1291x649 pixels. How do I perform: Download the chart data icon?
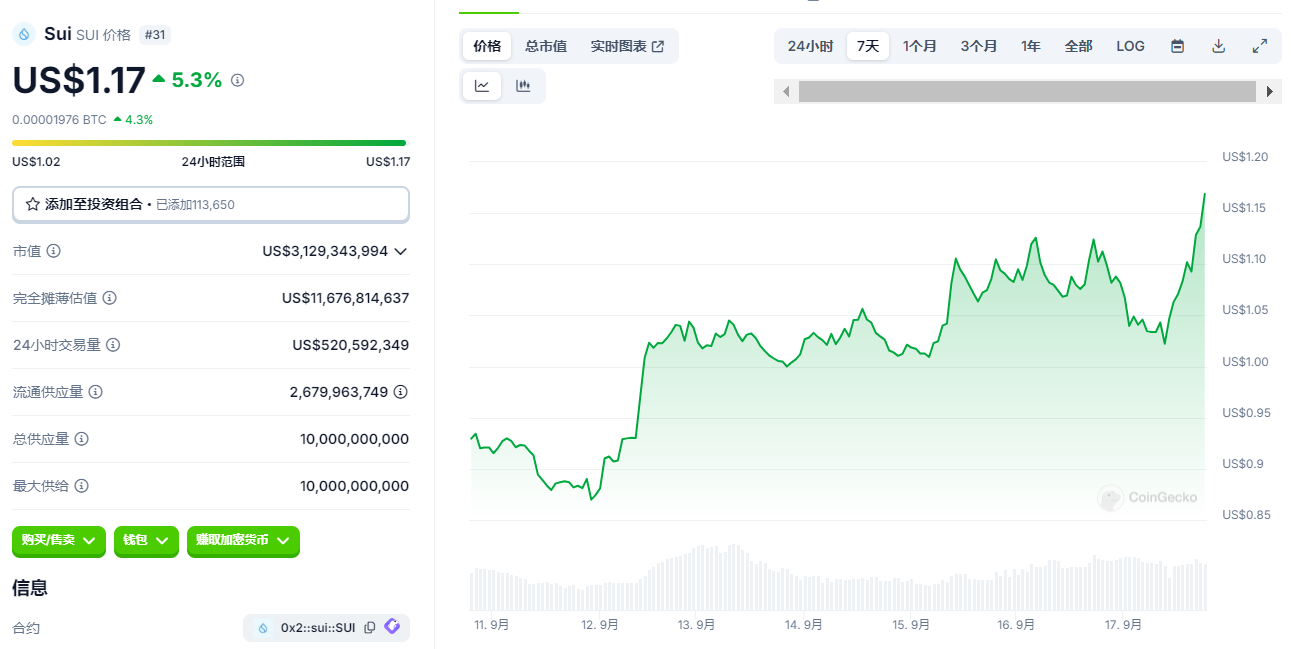coord(1218,46)
